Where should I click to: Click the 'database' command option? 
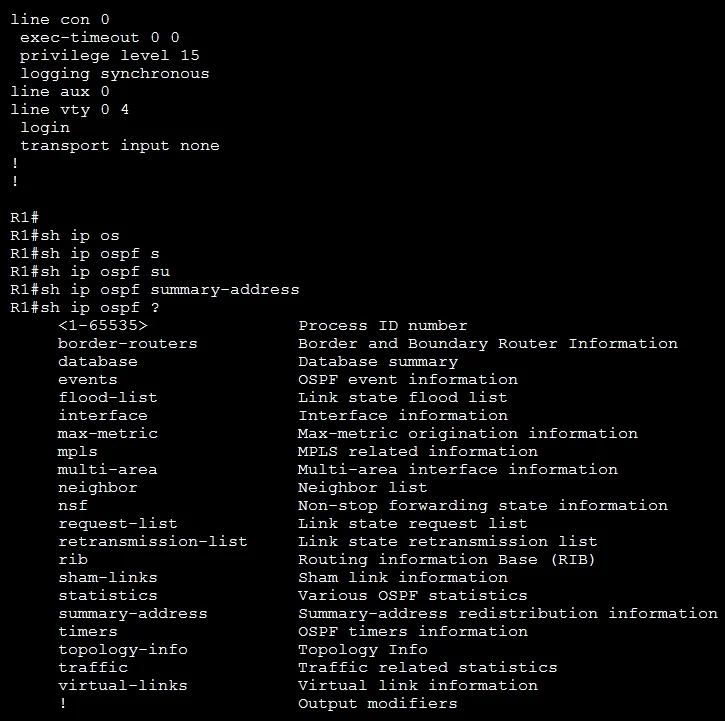[x=98, y=362]
